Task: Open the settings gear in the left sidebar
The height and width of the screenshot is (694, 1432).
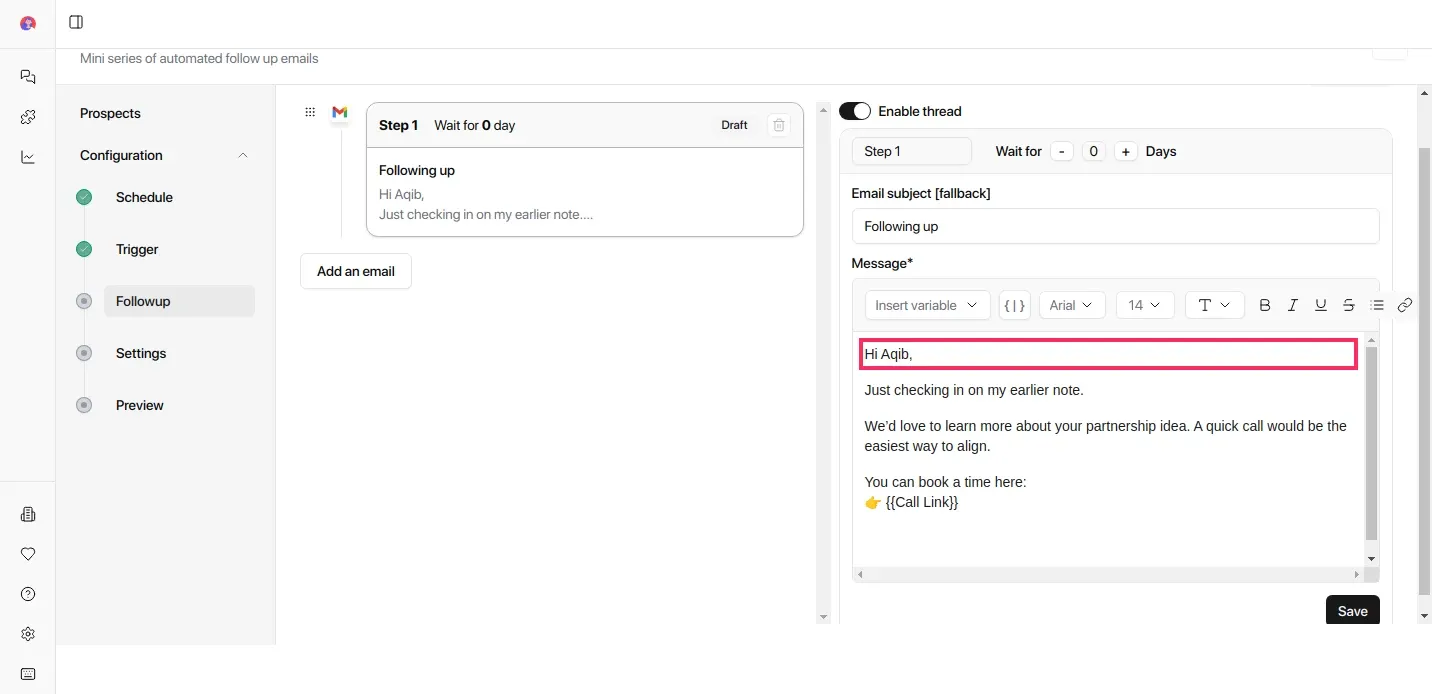Action: coord(27,634)
